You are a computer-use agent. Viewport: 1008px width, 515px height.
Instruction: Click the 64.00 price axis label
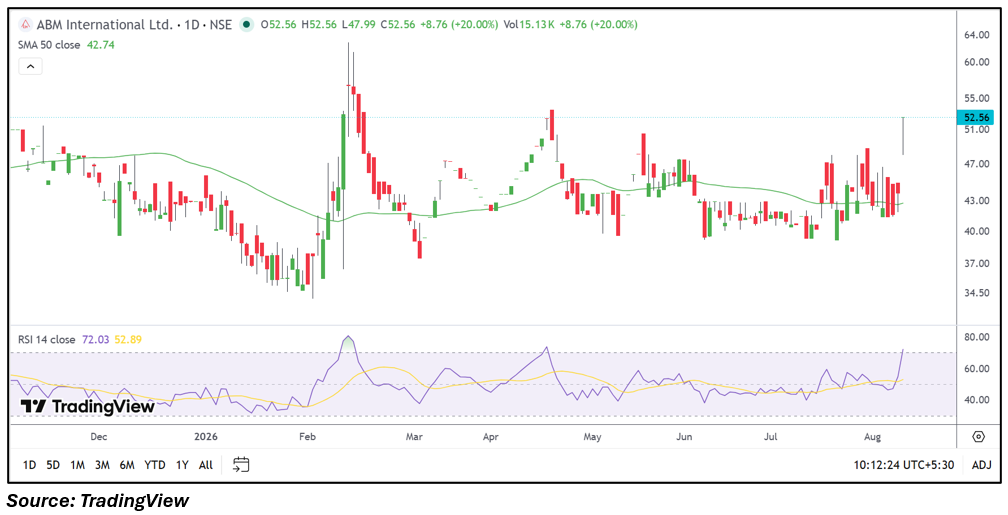(x=976, y=35)
